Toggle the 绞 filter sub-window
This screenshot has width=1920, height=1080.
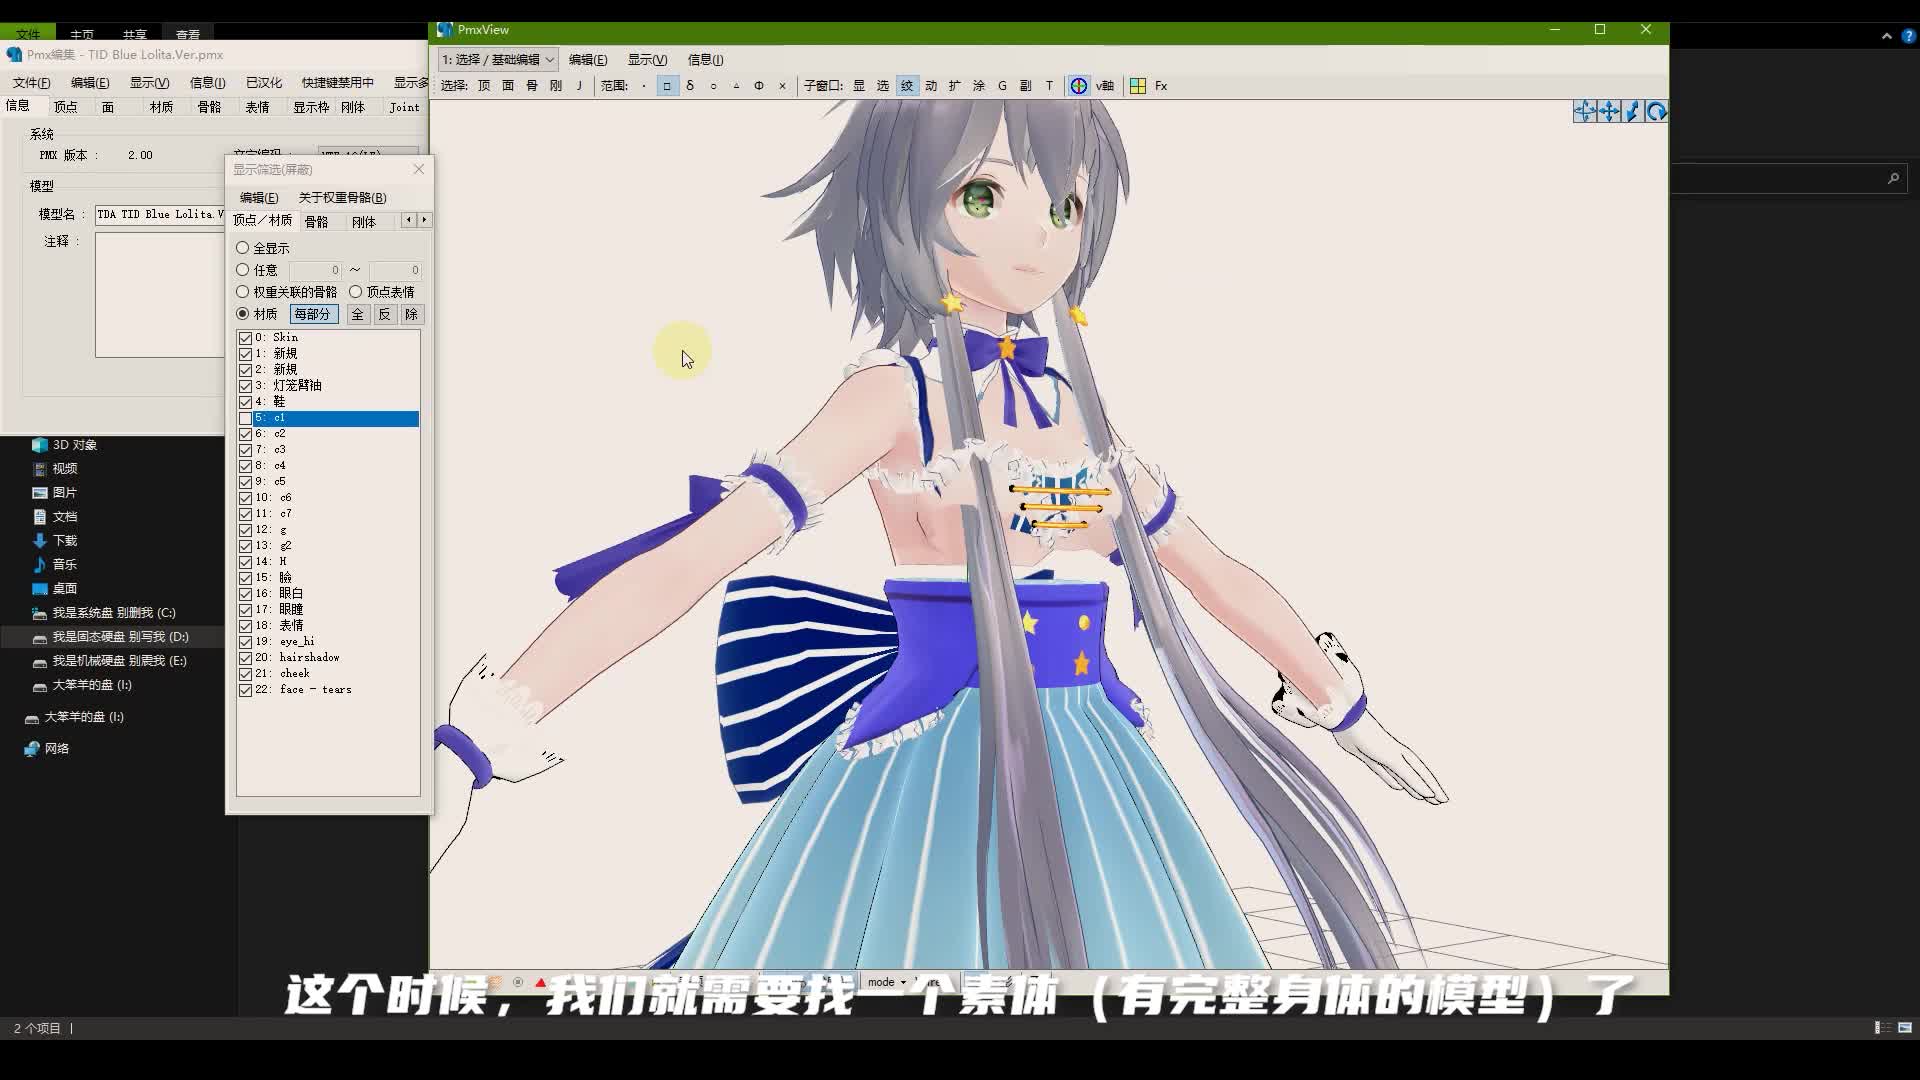[907, 86]
